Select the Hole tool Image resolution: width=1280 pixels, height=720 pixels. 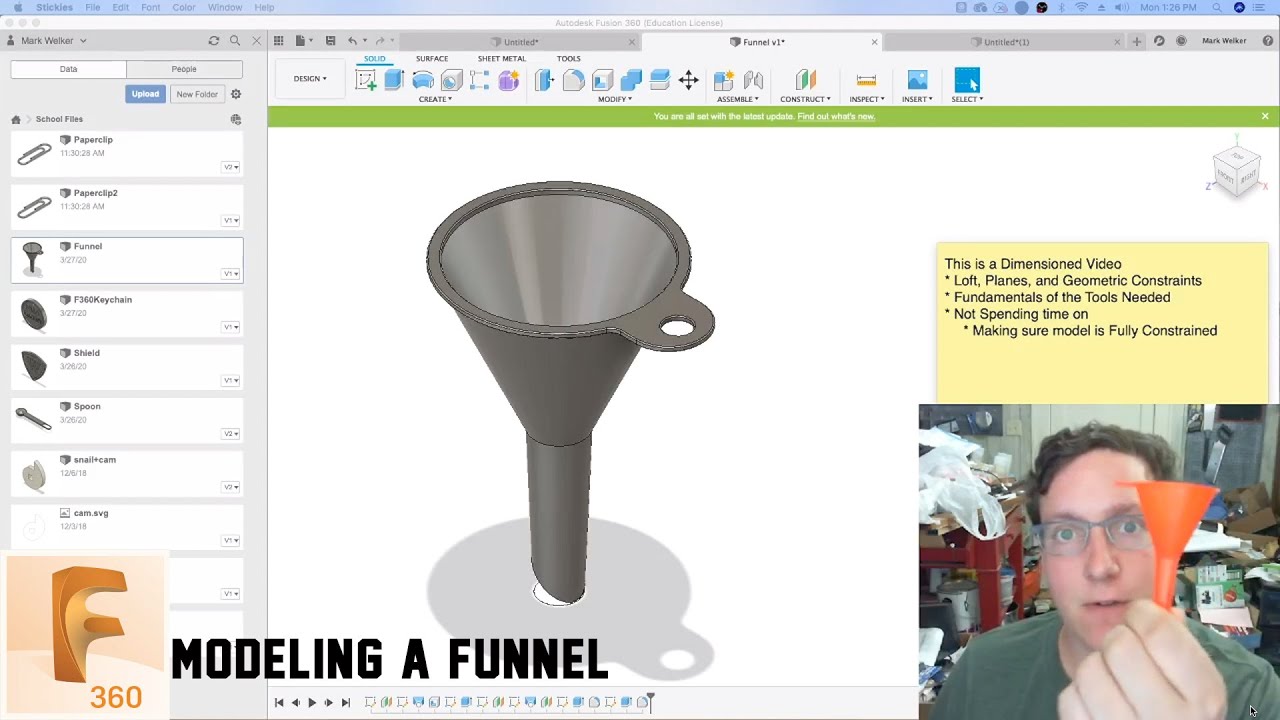click(451, 81)
